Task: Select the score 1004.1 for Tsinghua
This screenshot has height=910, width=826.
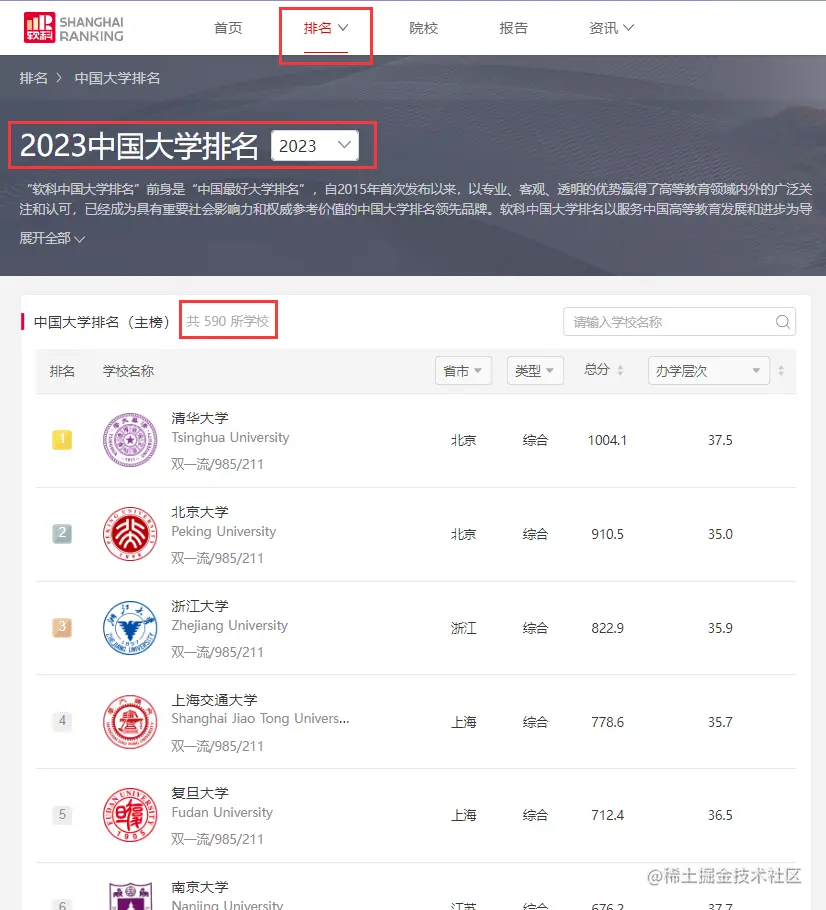Action: click(x=607, y=440)
